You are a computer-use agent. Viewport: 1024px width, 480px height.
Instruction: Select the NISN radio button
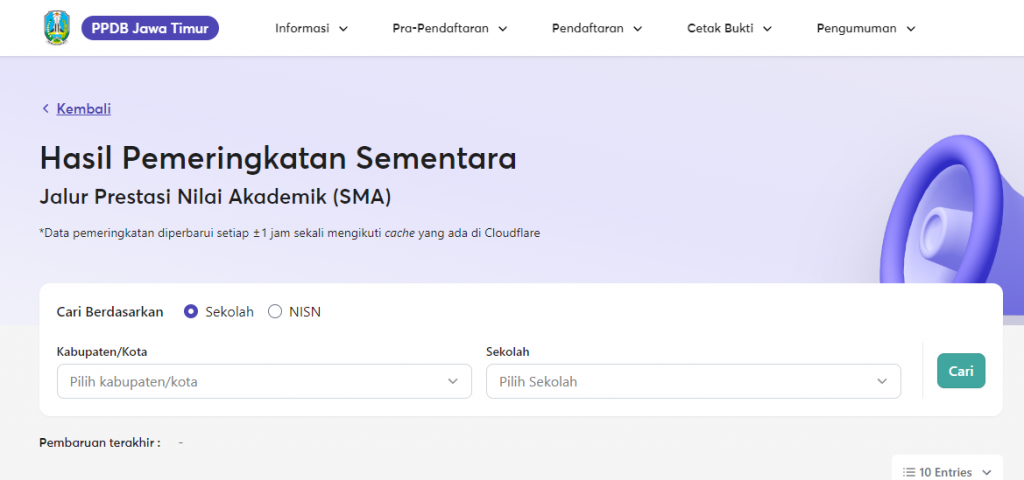pyautogui.click(x=275, y=312)
